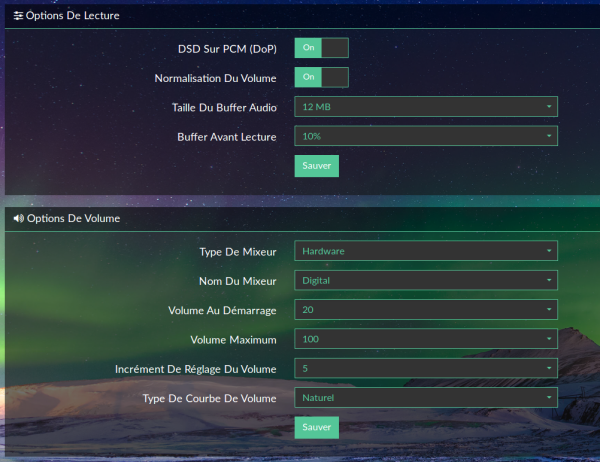Viewport: 600px width, 462px height.
Task: Open the Volume Maximum dropdown
Action: click(426, 339)
